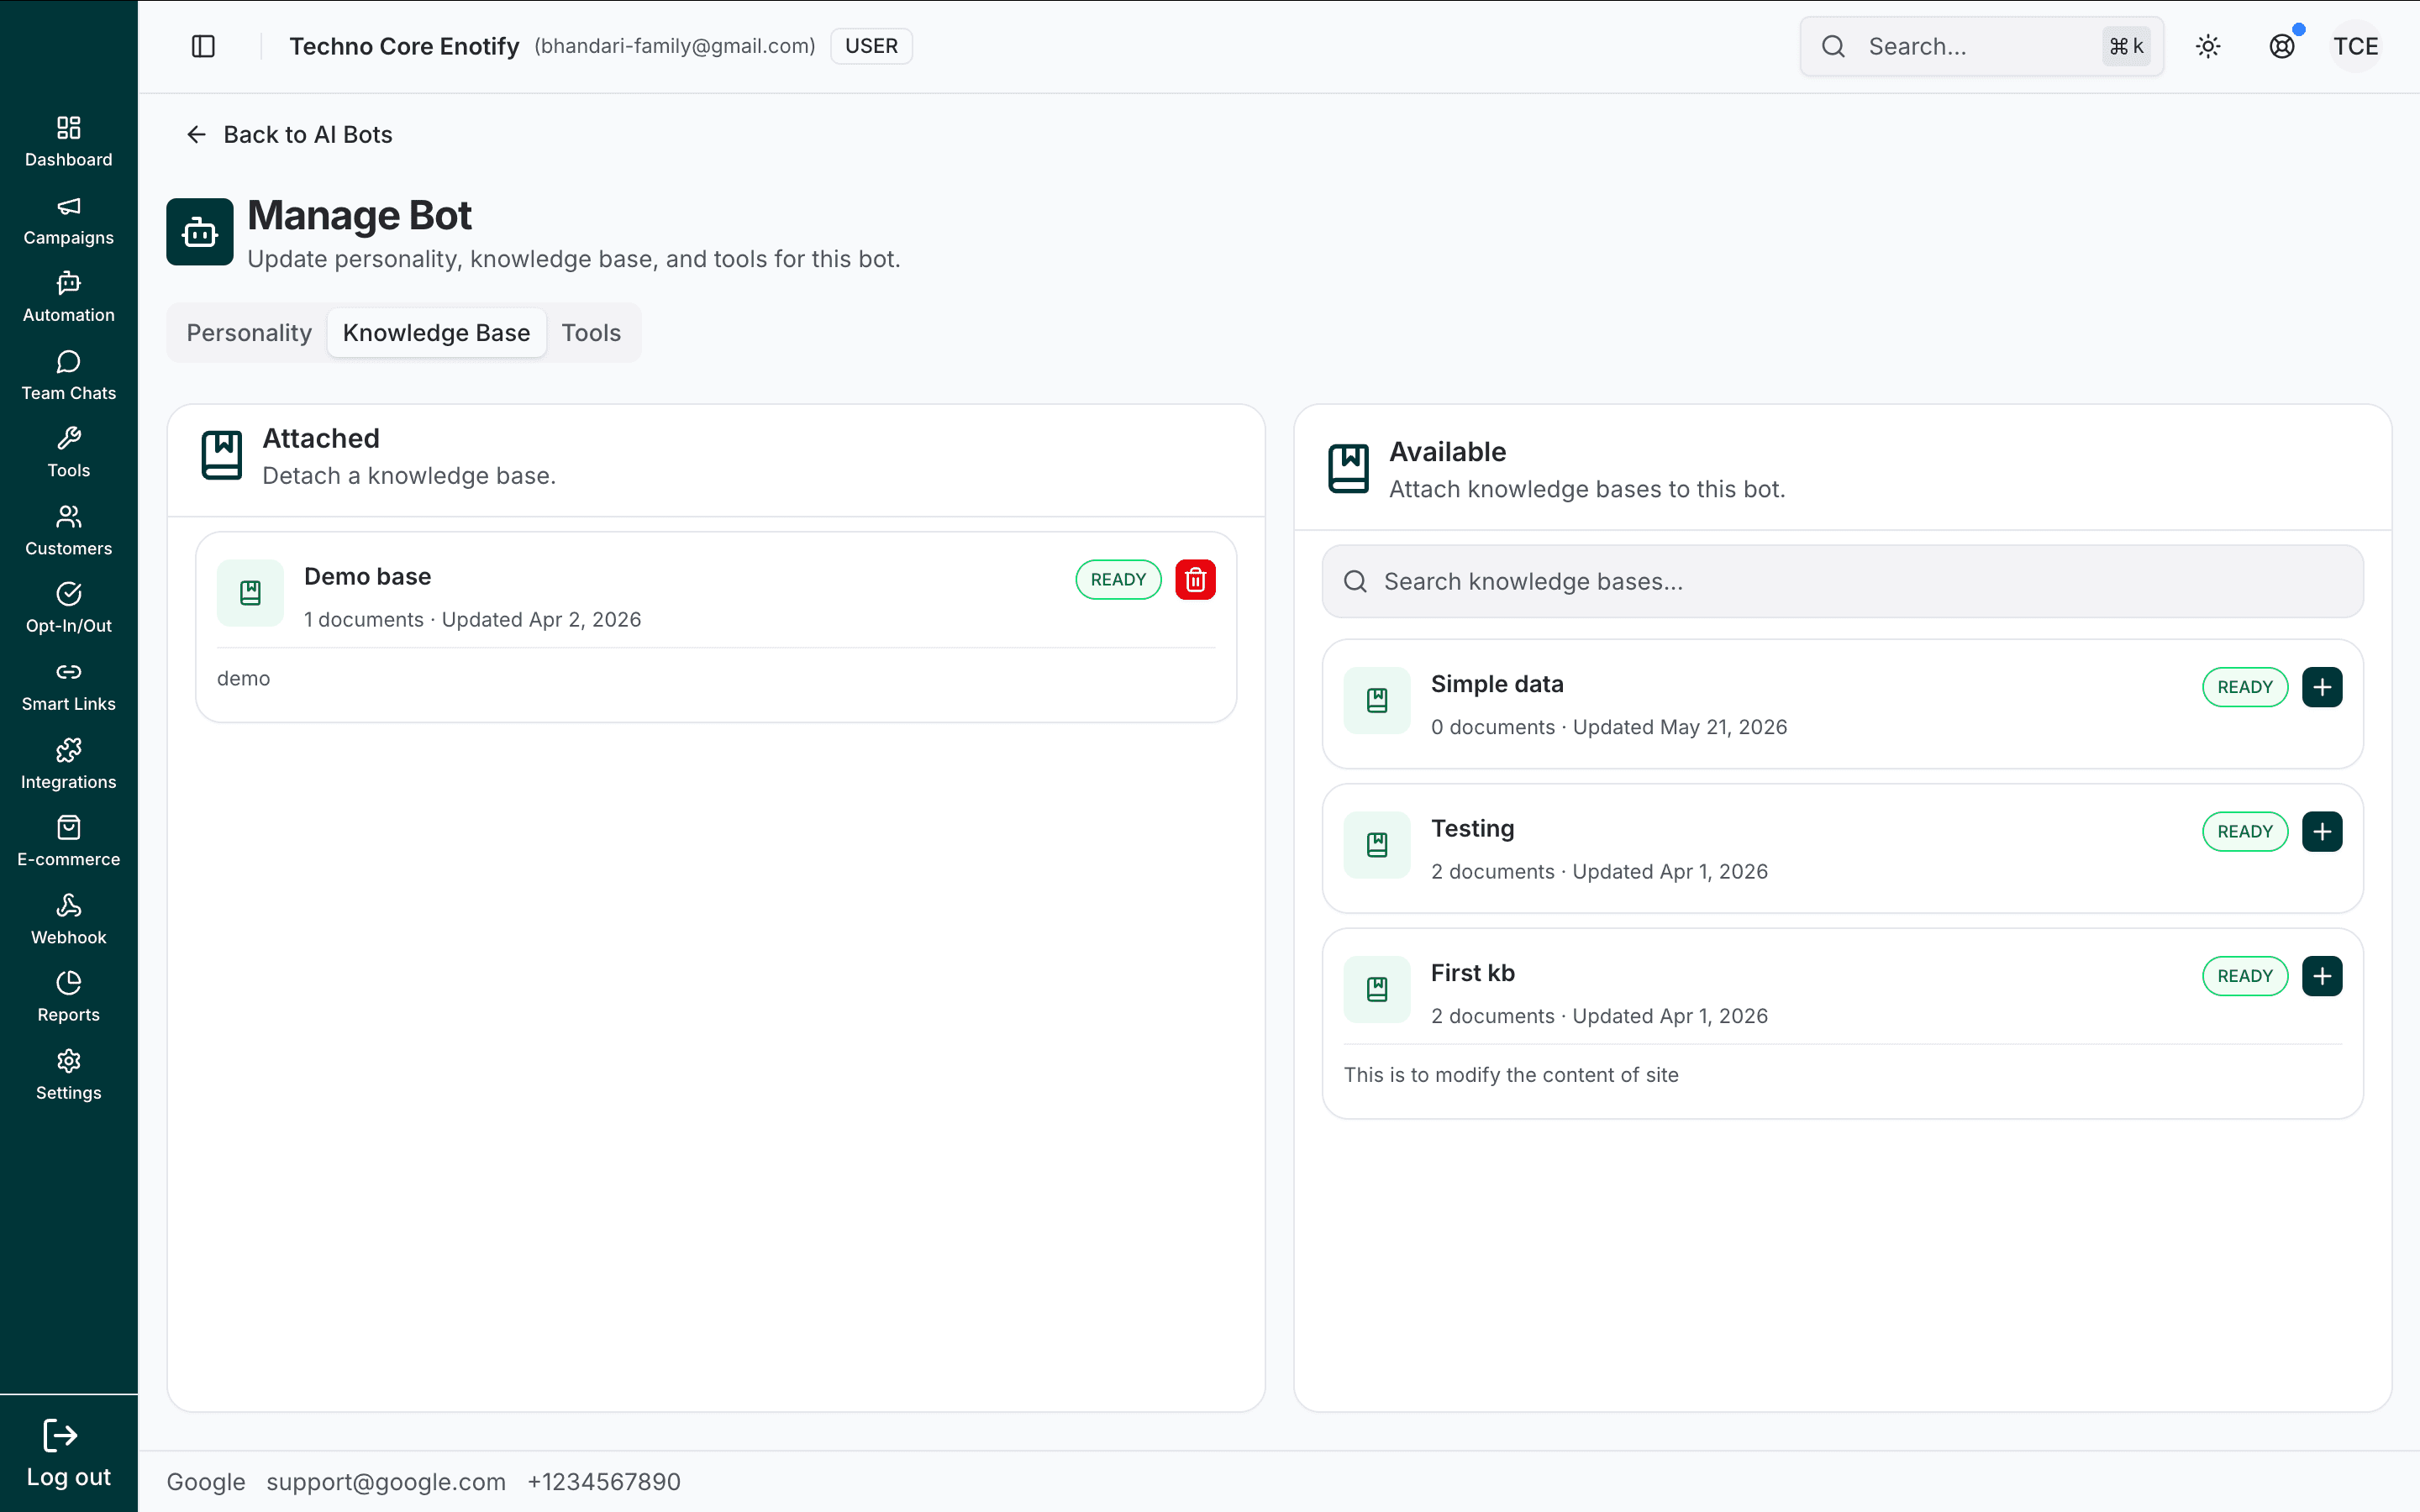Click the support@google.com footer email
Image resolution: width=2420 pixels, height=1512 pixels.
[x=386, y=1482]
